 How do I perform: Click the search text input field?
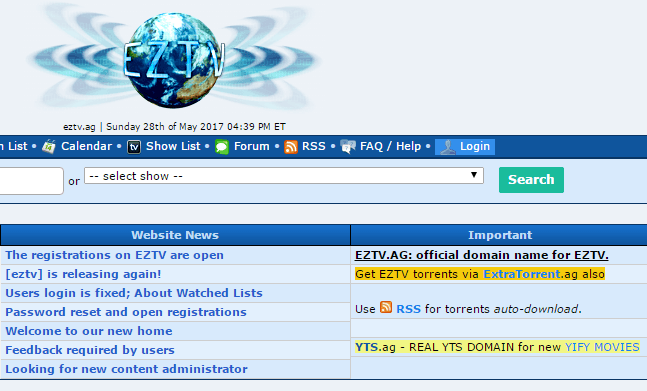click(x=31, y=181)
